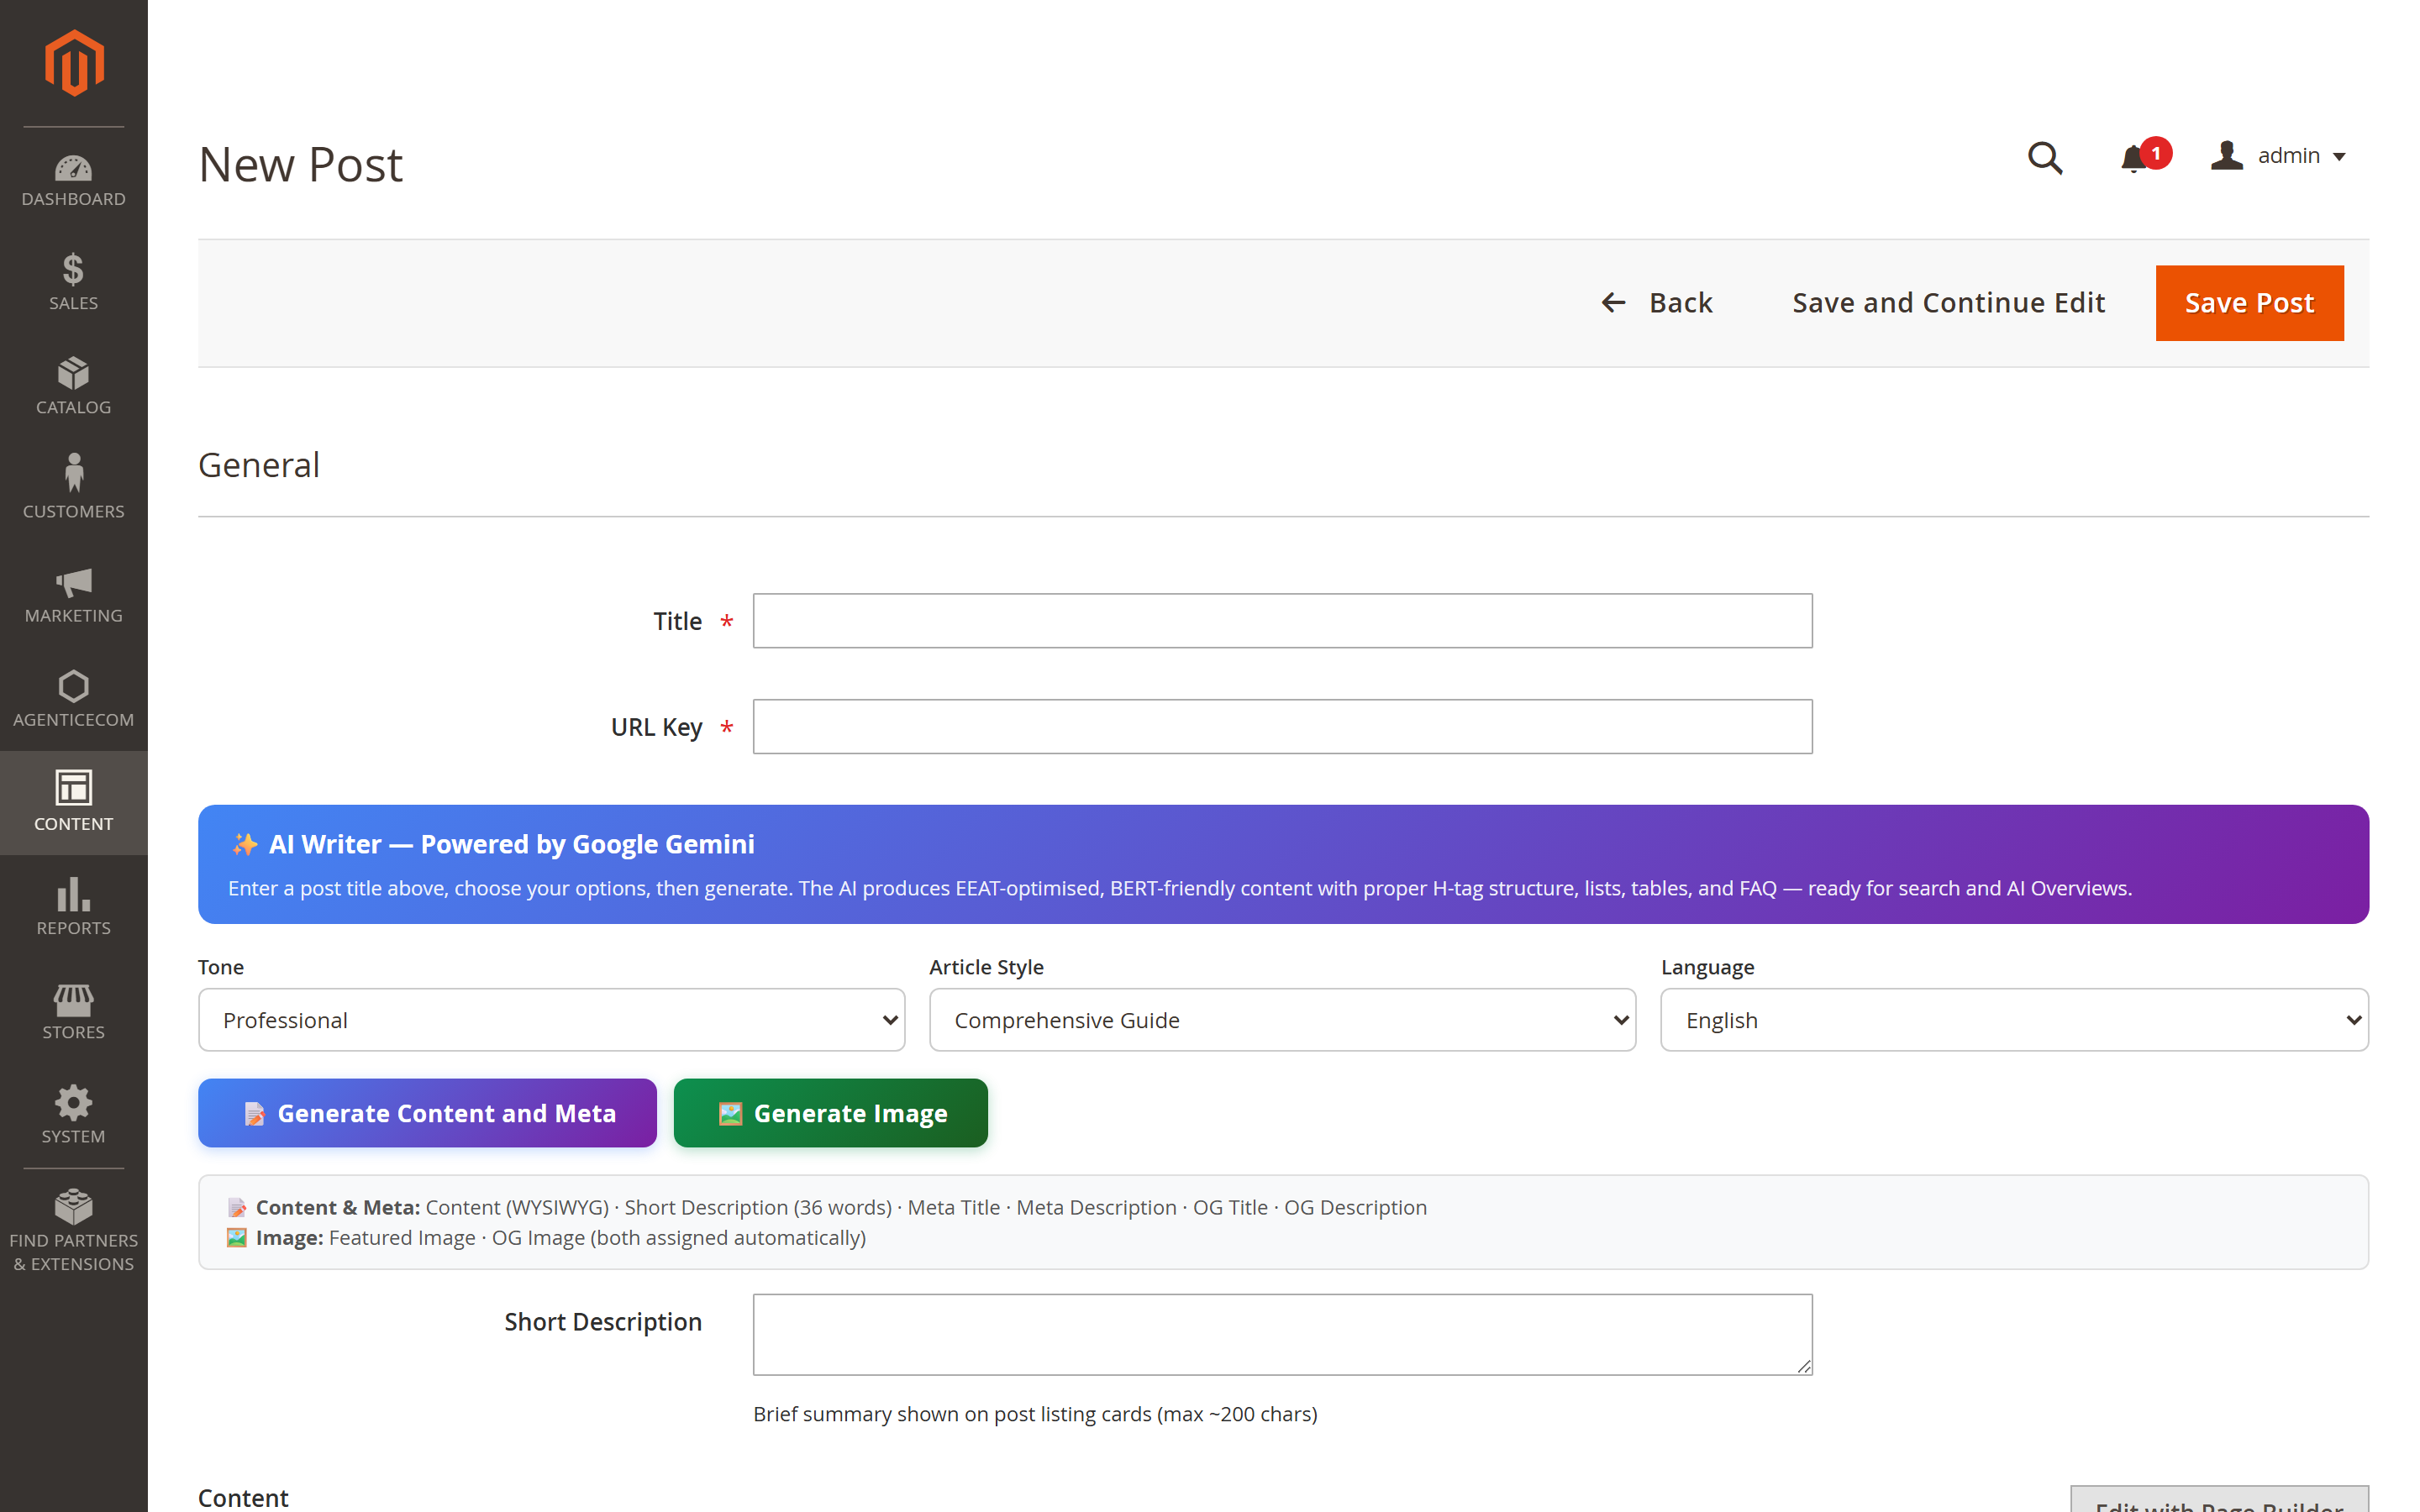Open the Catalog menu
Screen dimensions: 2420x1512
(x=73, y=386)
